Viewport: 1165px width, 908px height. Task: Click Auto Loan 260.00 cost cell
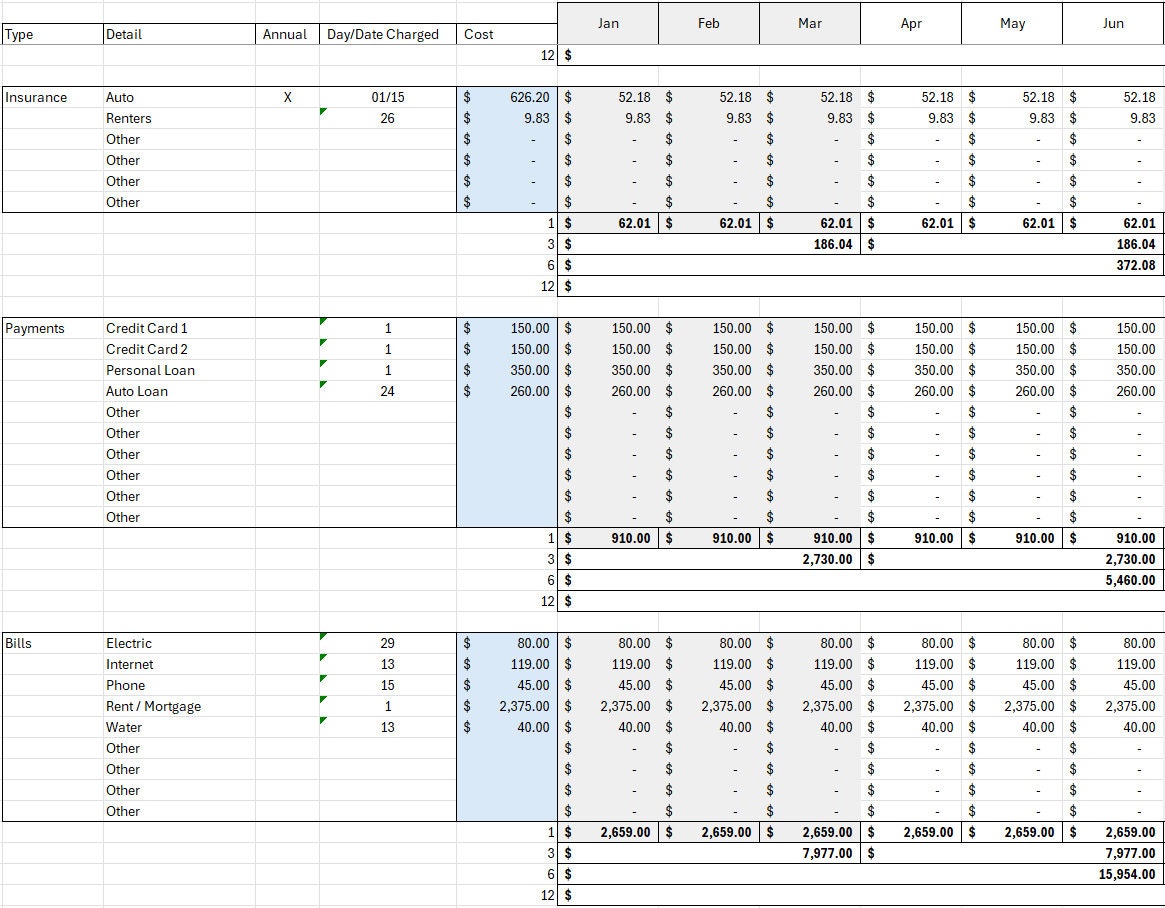coord(507,391)
